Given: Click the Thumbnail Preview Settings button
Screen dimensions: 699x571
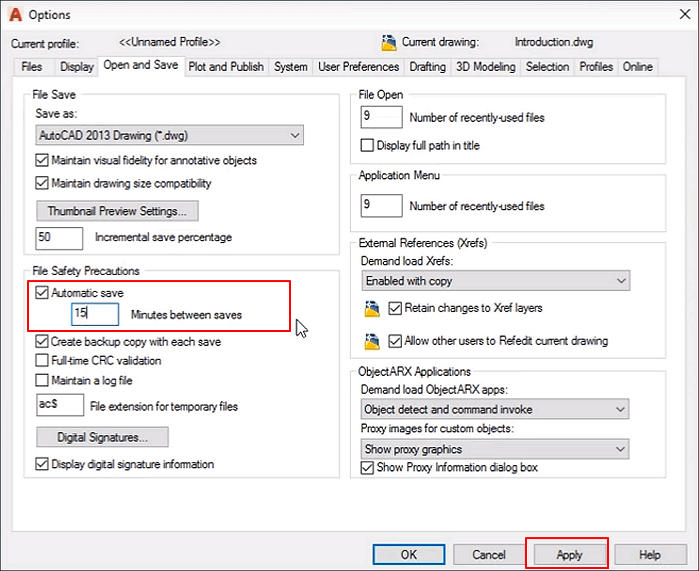Looking at the screenshot, I should pyautogui.click(x=117, y=211).
